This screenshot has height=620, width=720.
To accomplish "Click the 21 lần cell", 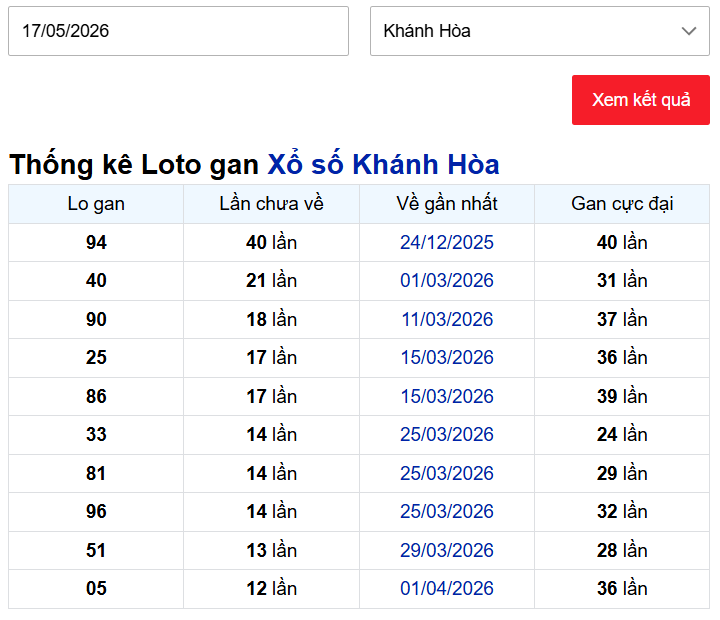I will click(271, 281).
